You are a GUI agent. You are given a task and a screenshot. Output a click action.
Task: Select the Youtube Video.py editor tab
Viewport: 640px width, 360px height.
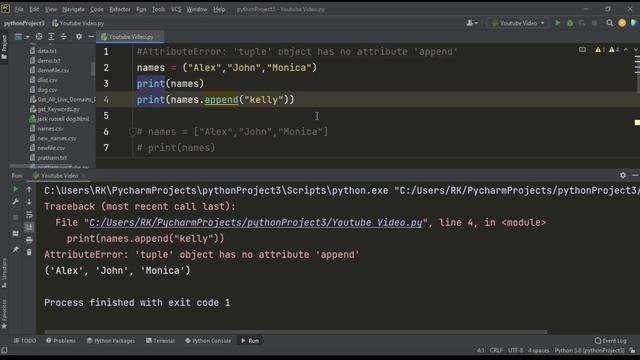[131, 37]
